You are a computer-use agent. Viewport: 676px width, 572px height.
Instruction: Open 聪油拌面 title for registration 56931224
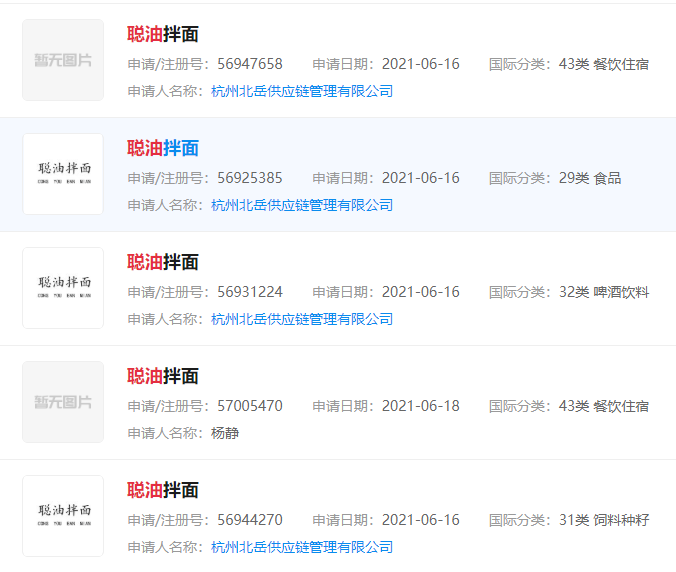(163, 262)
